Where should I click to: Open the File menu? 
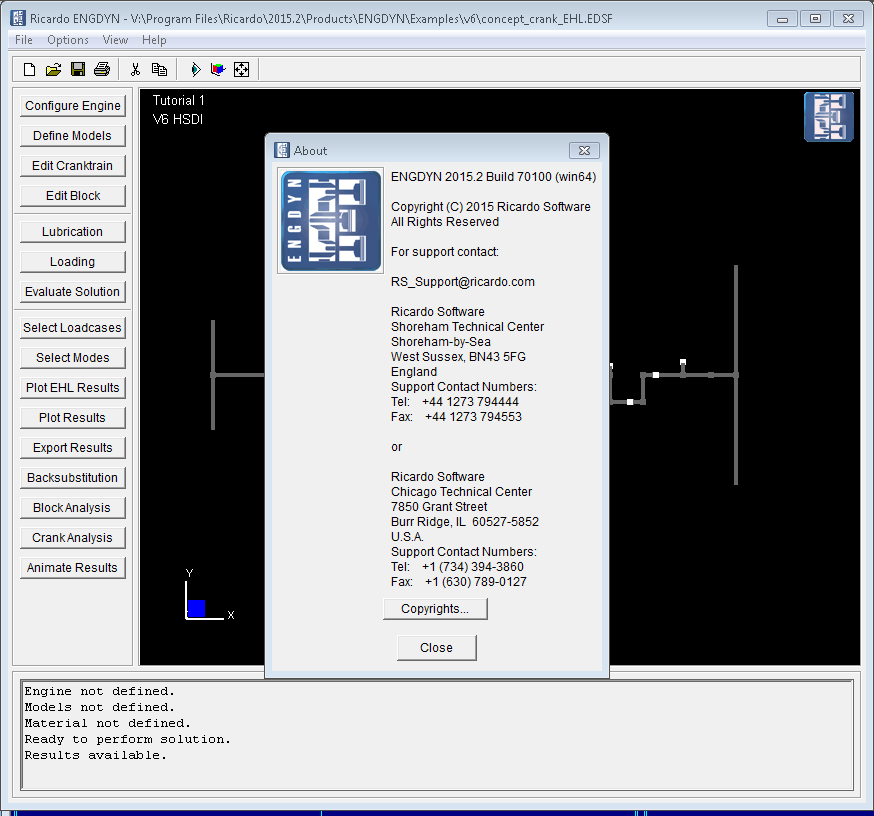(23, 40)
